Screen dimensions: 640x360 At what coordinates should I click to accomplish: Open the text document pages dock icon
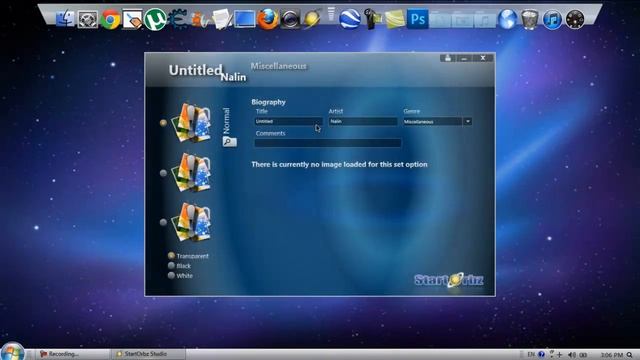coord(222,19)
